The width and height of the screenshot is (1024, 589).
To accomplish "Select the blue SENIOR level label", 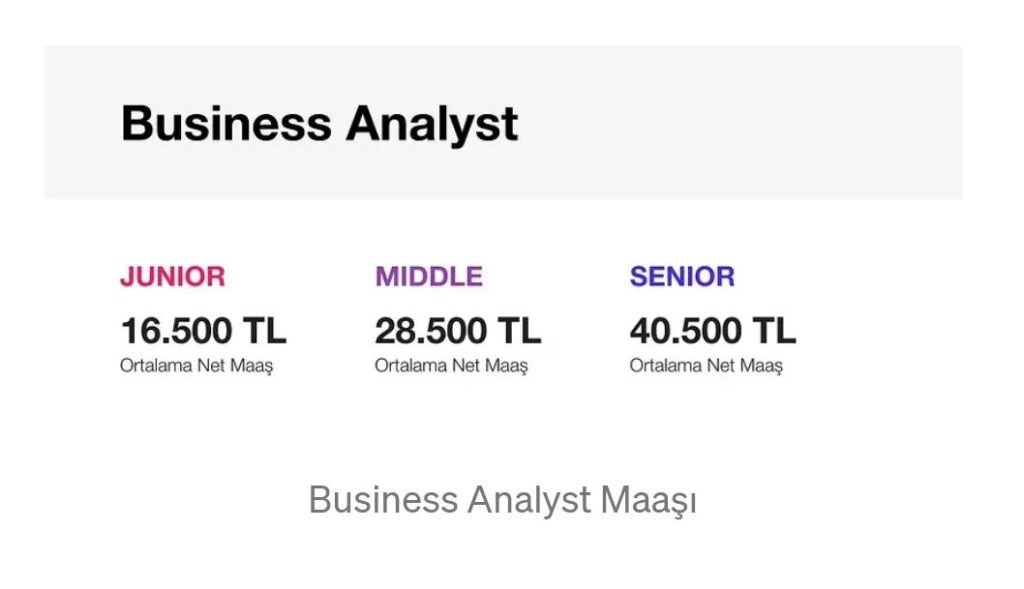I will (x=682, y=277).
